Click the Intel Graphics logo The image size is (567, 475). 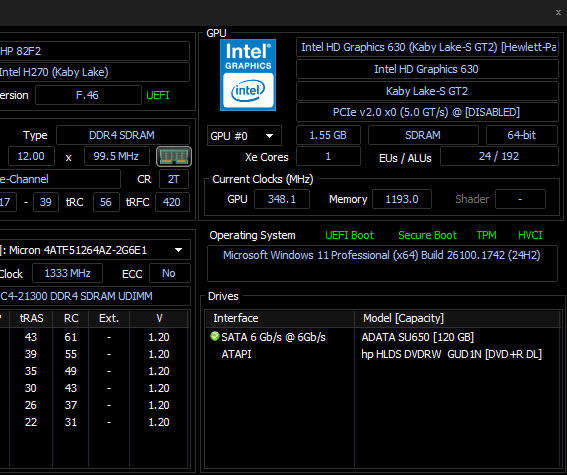pyautogui.click(x=248, y=75)
